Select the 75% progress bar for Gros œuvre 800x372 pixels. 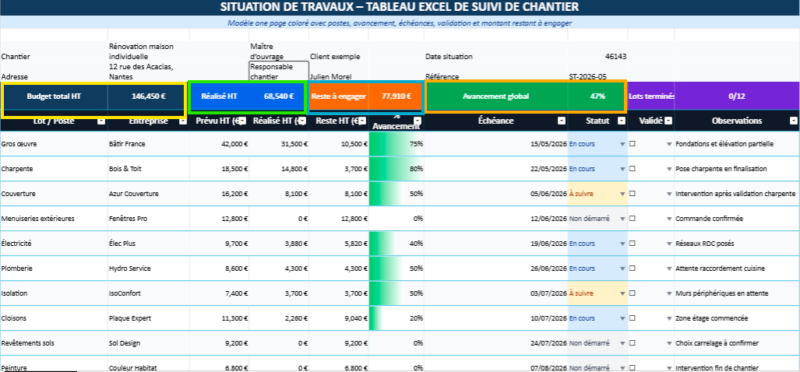396,144
